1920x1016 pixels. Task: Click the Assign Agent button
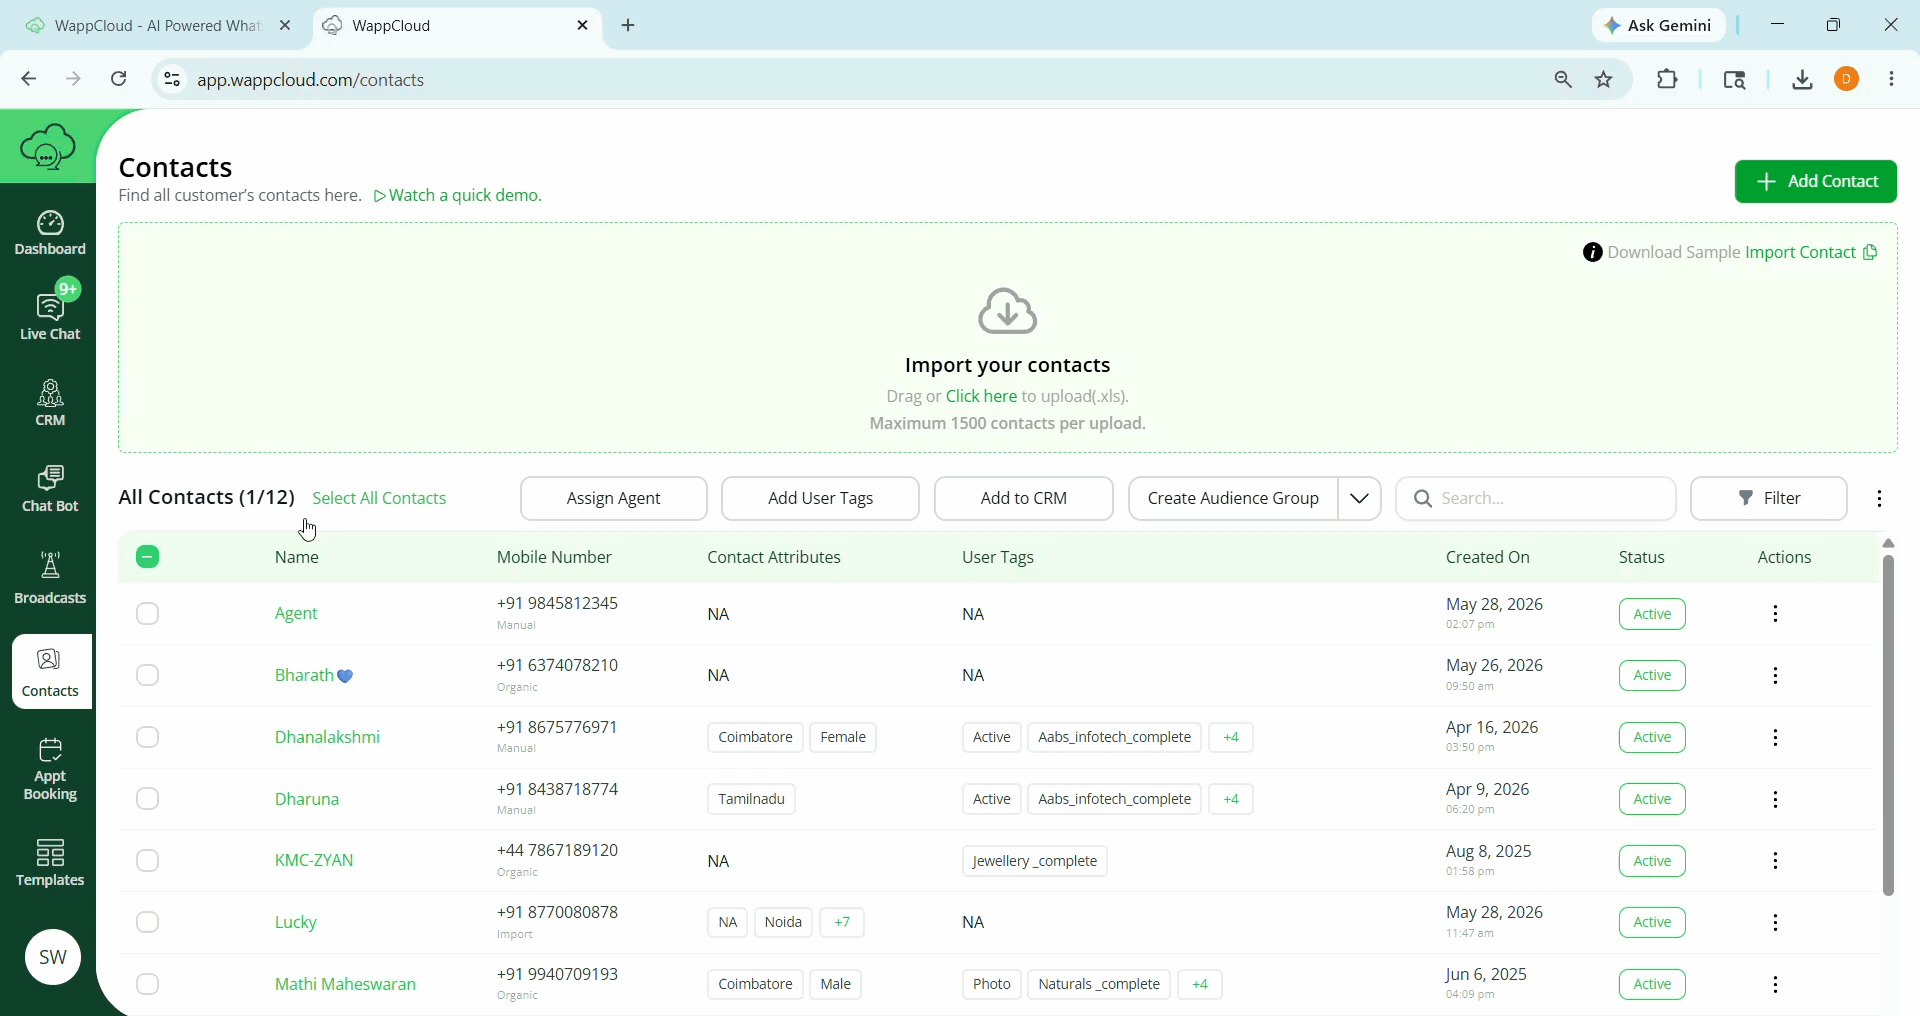pyautogui.click(x=614, y=498)
